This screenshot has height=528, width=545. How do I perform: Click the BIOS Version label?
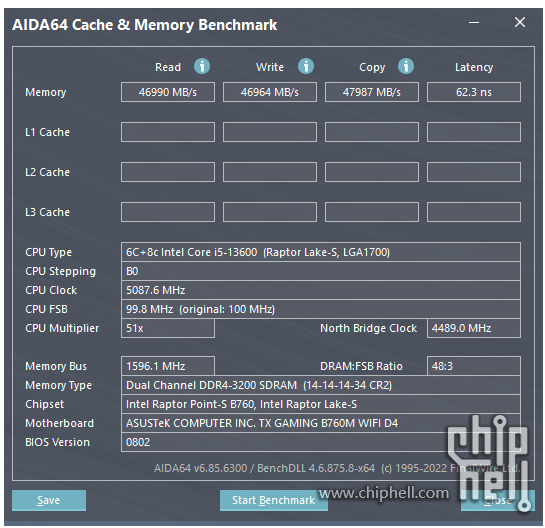pyautogui.click(x=57, y=442)
